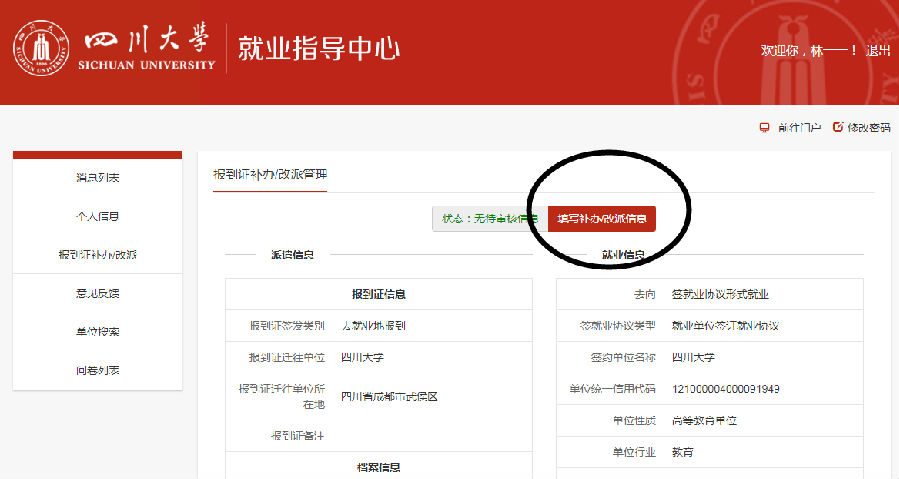Open 个人信息 from the sidebar
899x479 pixels.
tap(97, 216)
